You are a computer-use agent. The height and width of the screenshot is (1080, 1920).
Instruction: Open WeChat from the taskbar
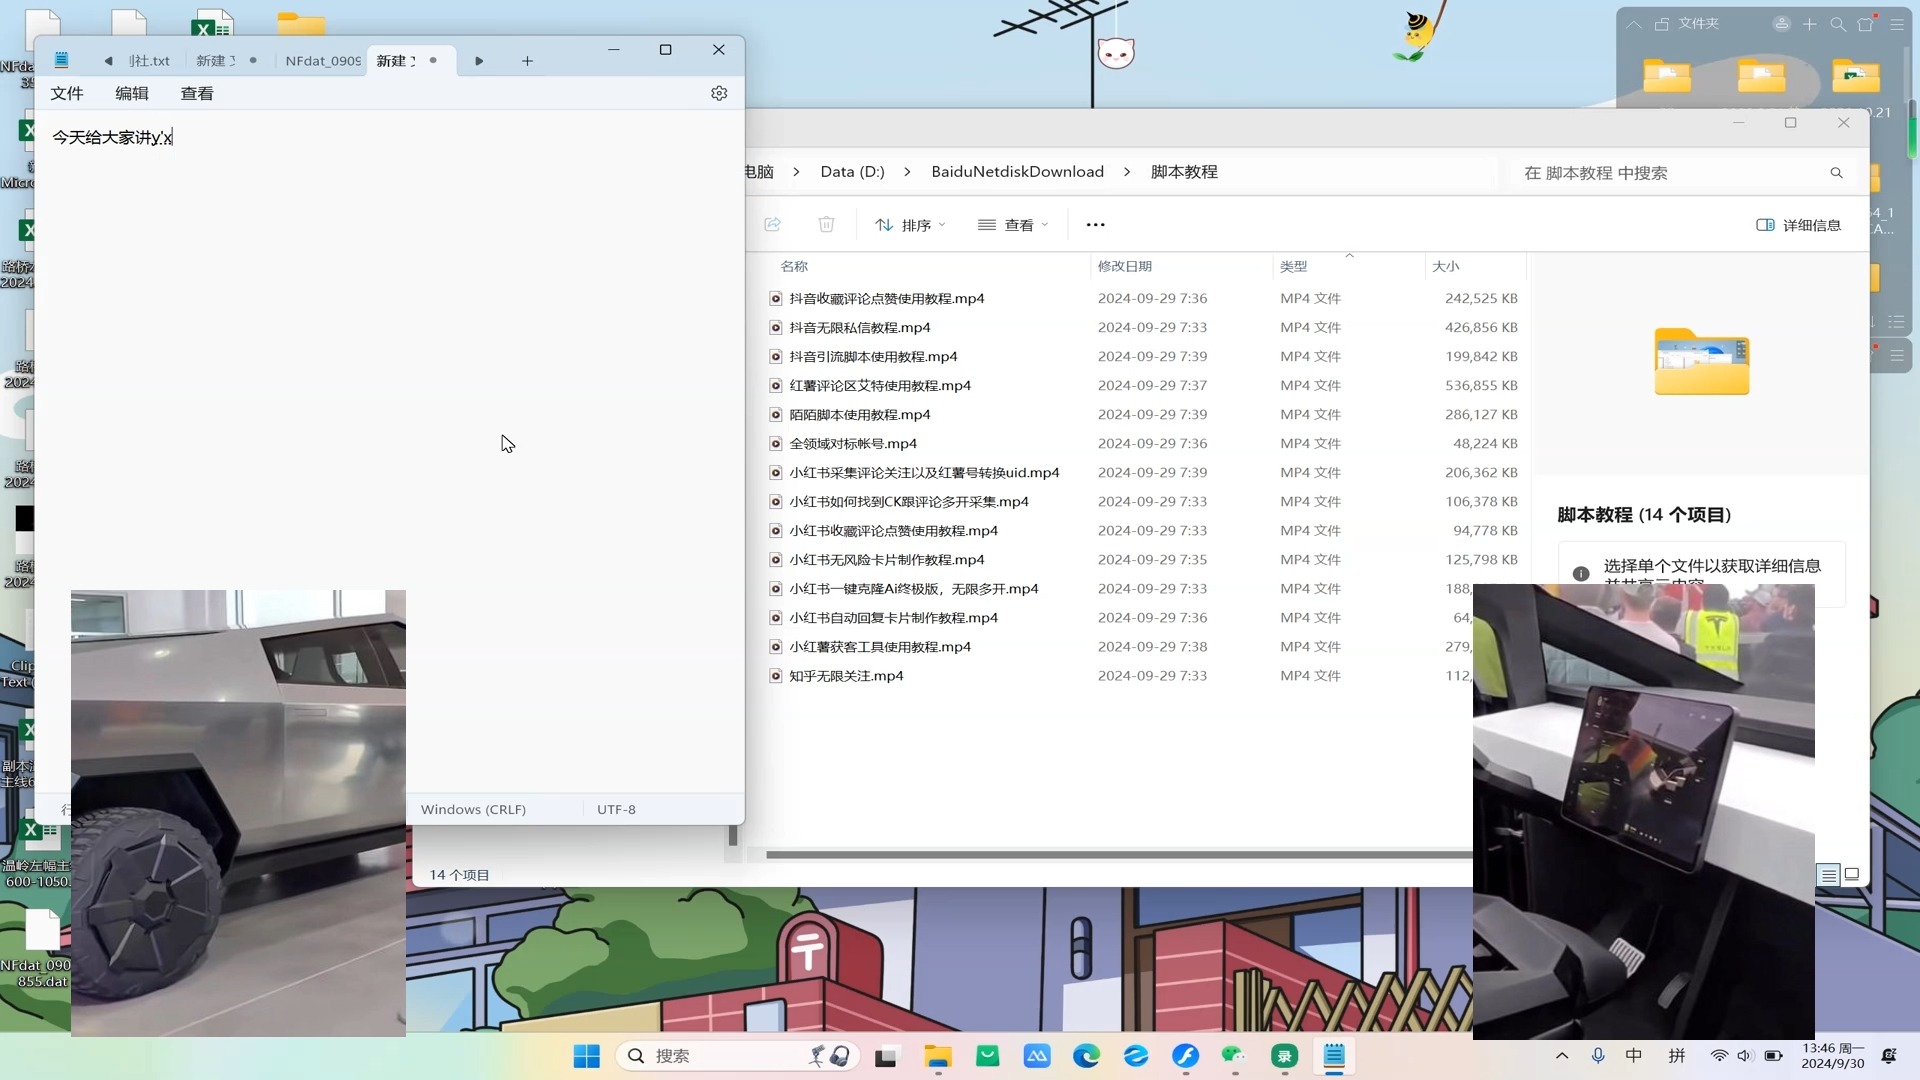click(x=1233, y=1056)
